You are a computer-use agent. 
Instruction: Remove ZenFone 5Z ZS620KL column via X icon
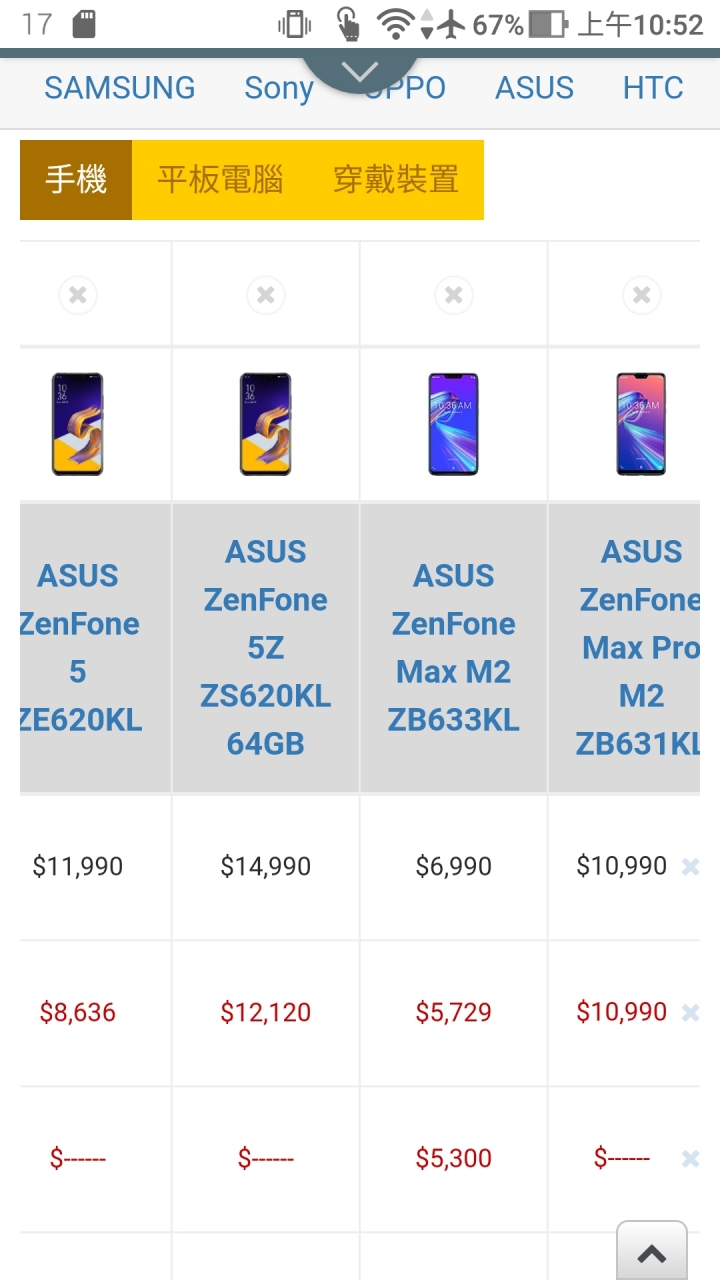pos(266,295)
